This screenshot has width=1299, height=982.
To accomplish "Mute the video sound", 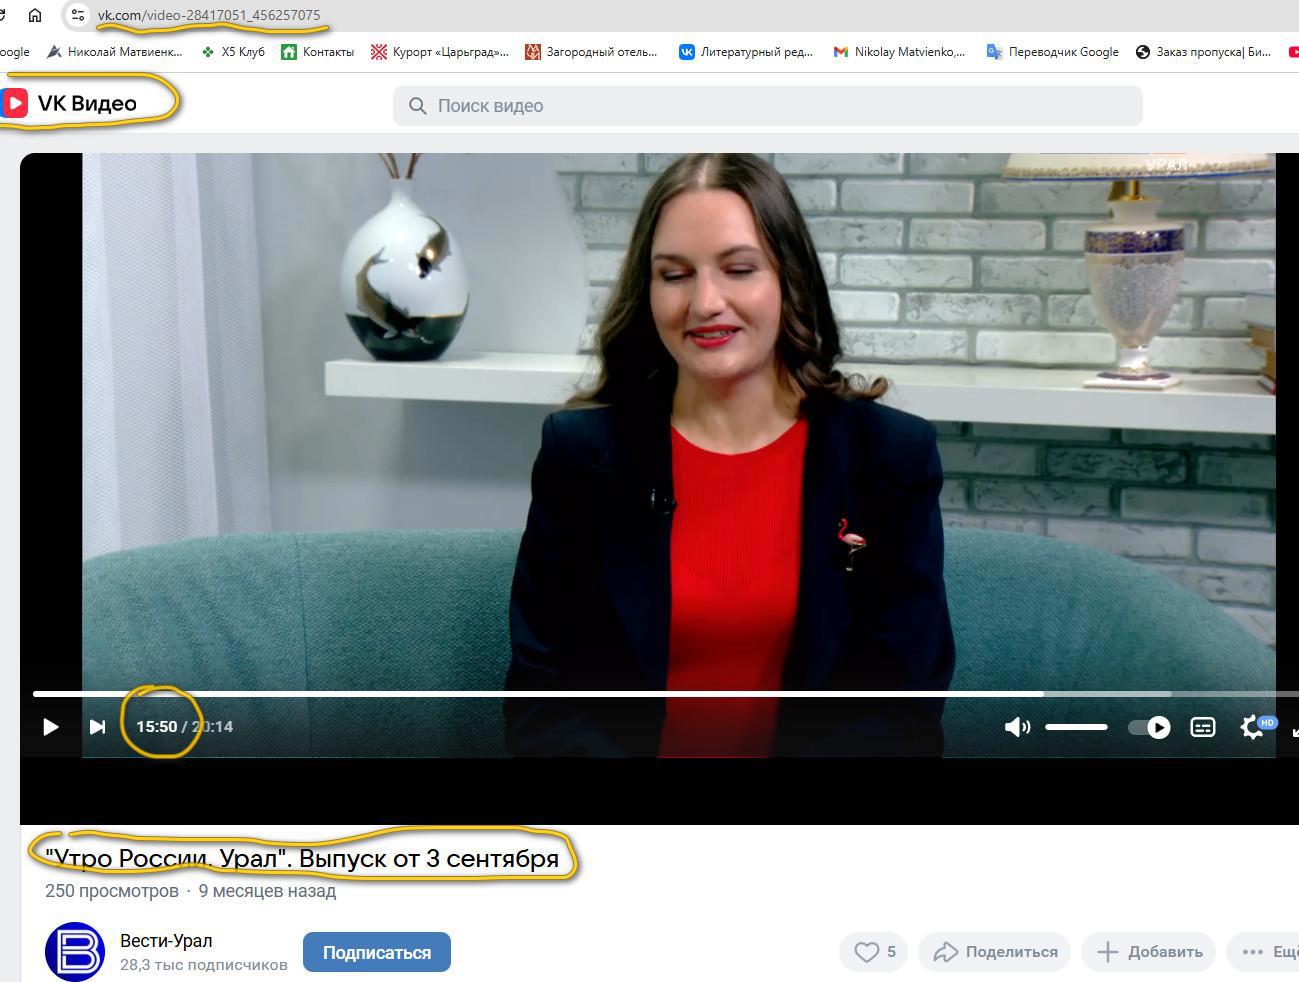I will click(x=1017, y=727).
